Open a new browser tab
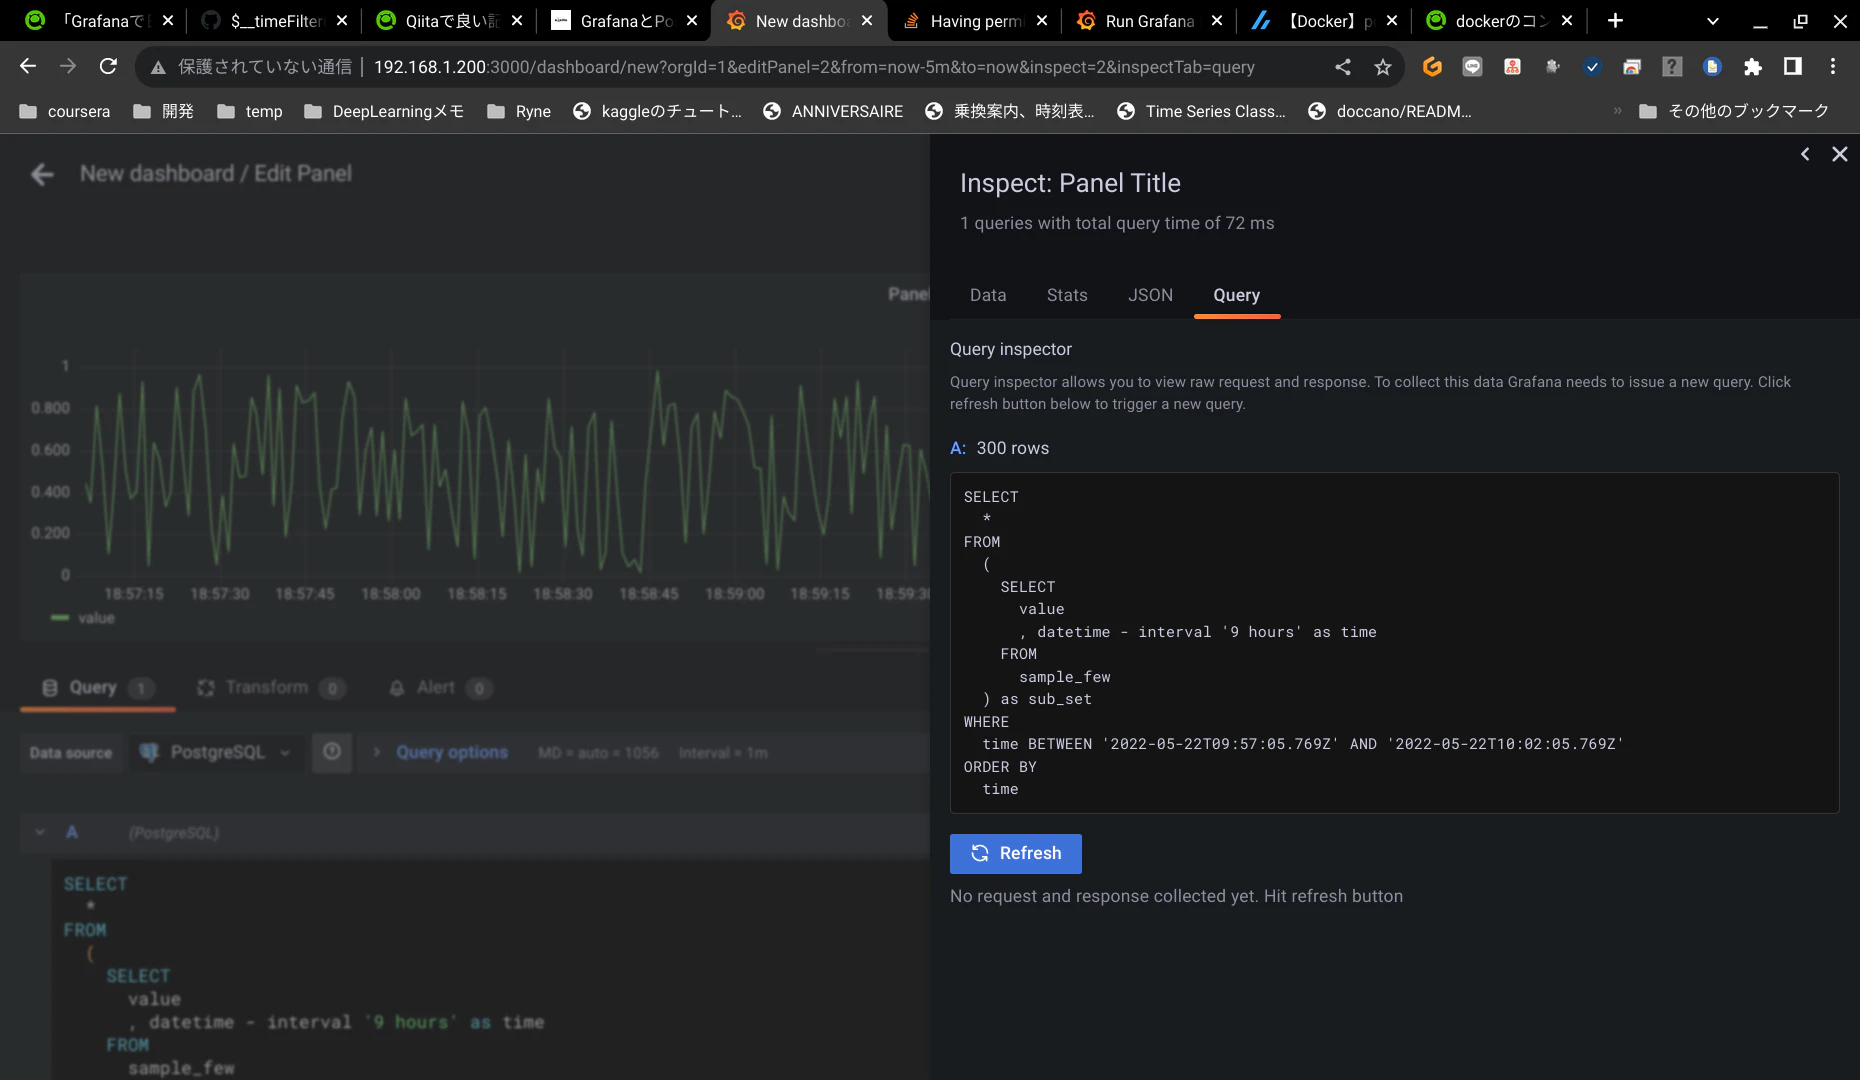The width and height of the screenshot is (1860, 1080). point(1615,21)
